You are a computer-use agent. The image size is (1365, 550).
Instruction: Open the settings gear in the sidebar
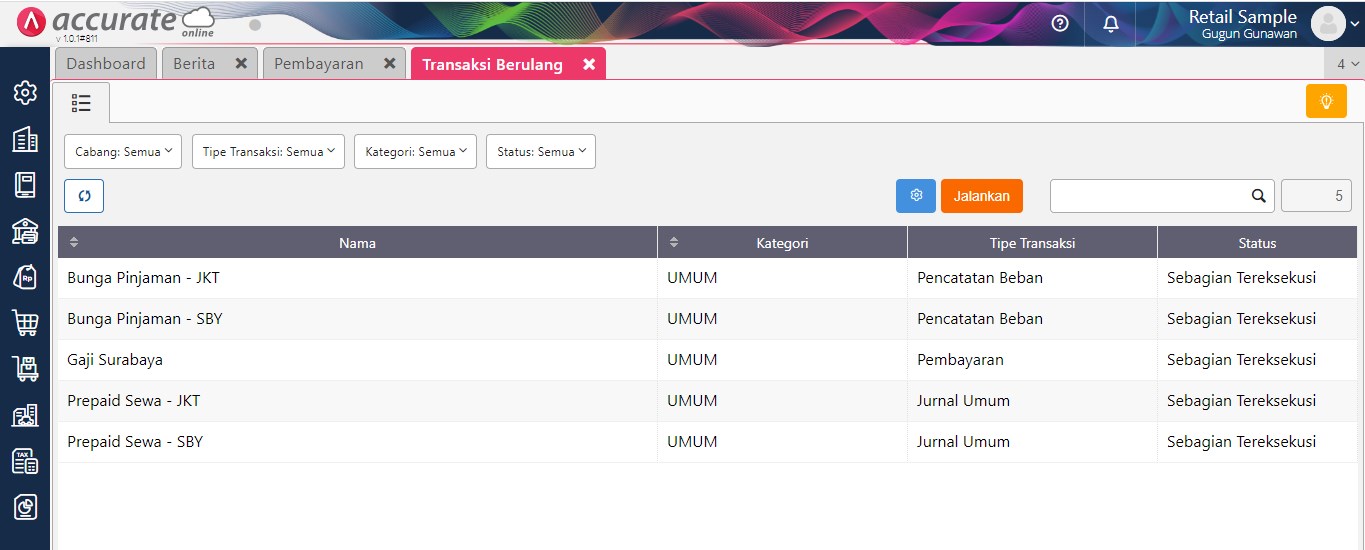[x=25, y=93]
